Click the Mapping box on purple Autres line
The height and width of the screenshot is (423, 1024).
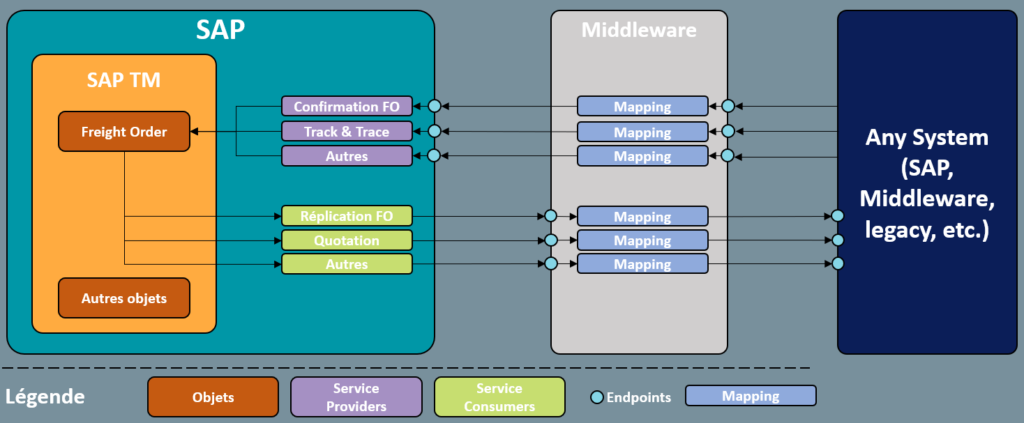pyautogui.click(x=643, y=157)
